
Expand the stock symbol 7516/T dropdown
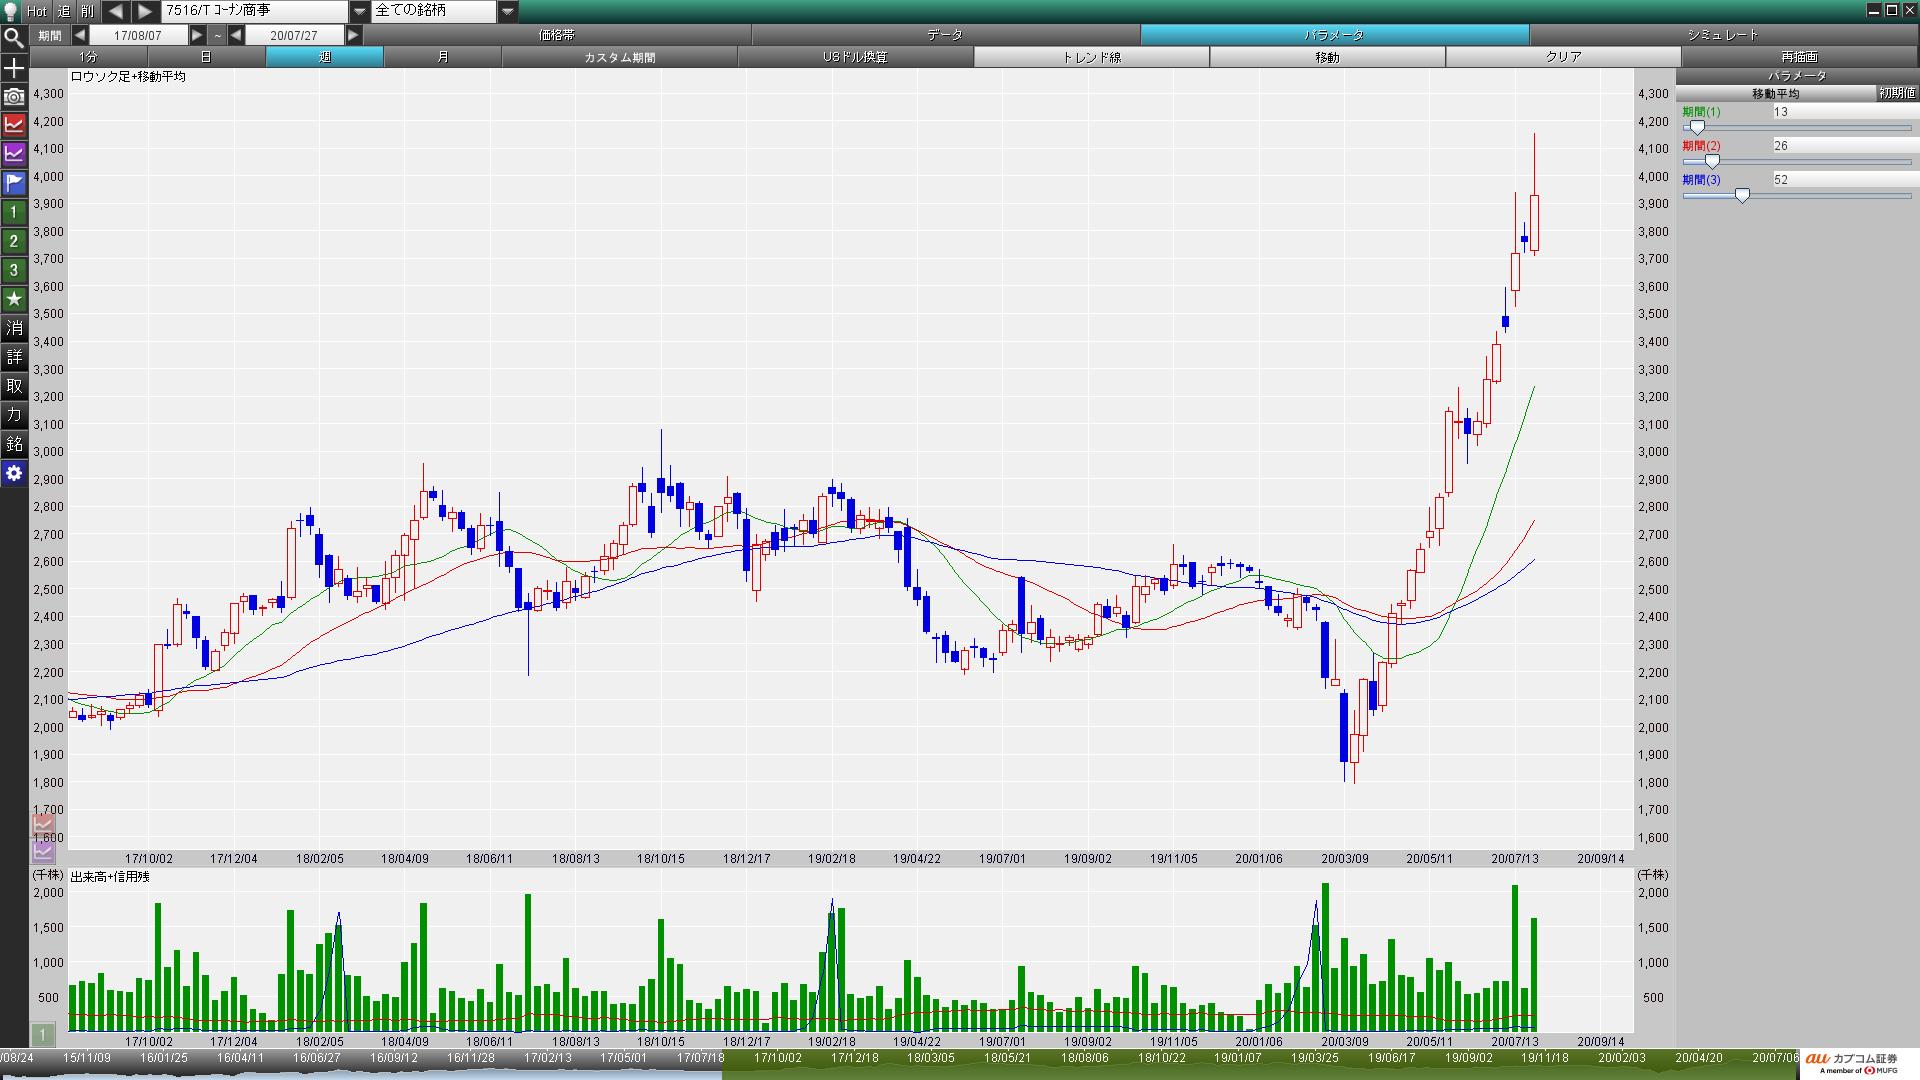360,11
